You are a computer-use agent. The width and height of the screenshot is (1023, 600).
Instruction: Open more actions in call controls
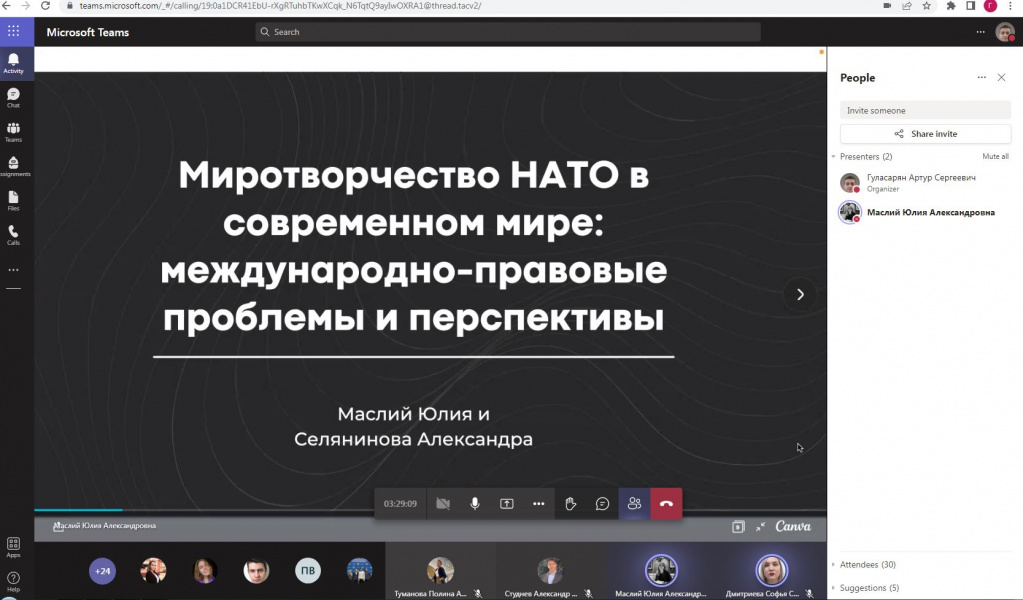pos(538,503)
